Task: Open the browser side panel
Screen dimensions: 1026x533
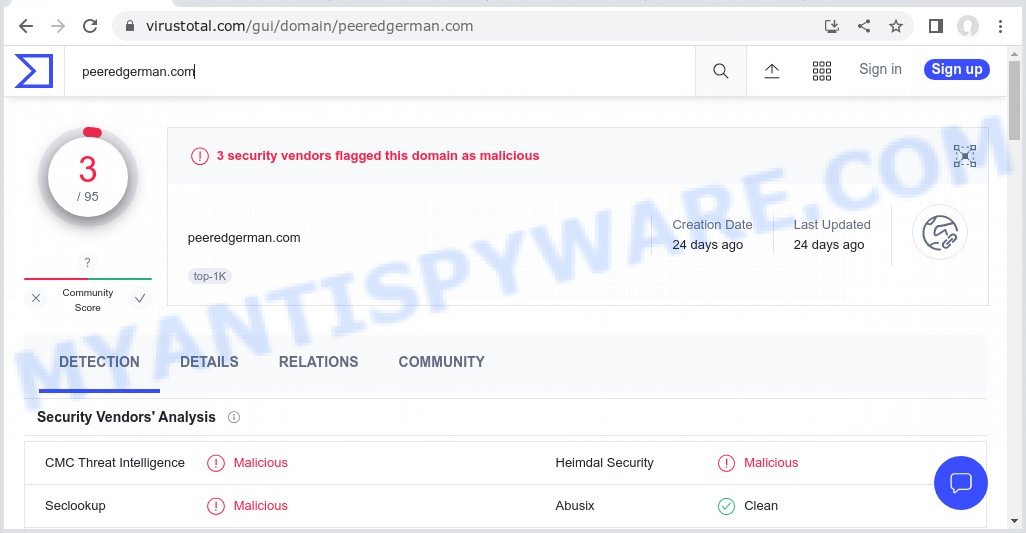Action: tap(936, 26)
